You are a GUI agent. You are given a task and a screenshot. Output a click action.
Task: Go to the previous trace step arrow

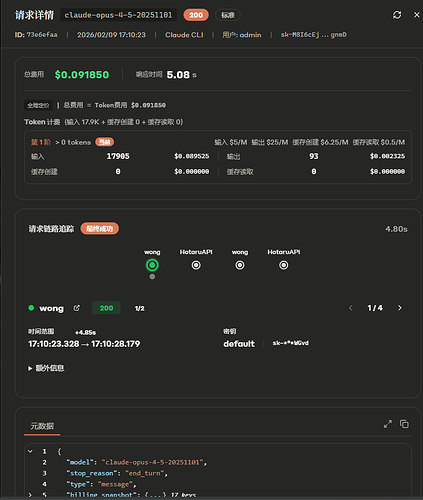click(x=351, y=308)
